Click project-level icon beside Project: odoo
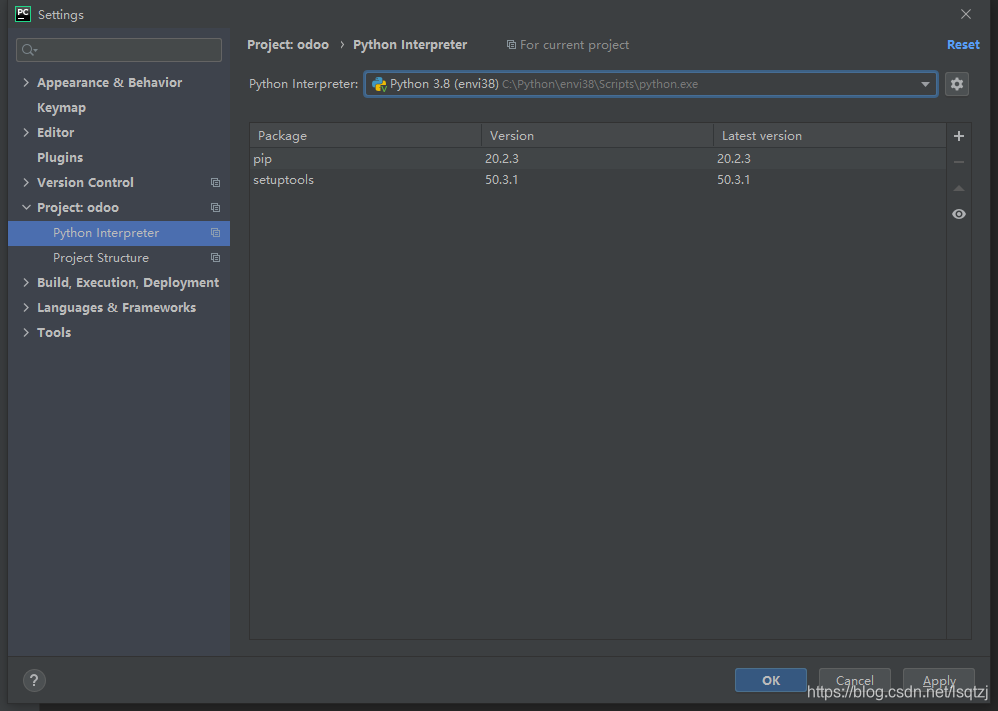This screenshot has width=998, height=711. [215, 208]
